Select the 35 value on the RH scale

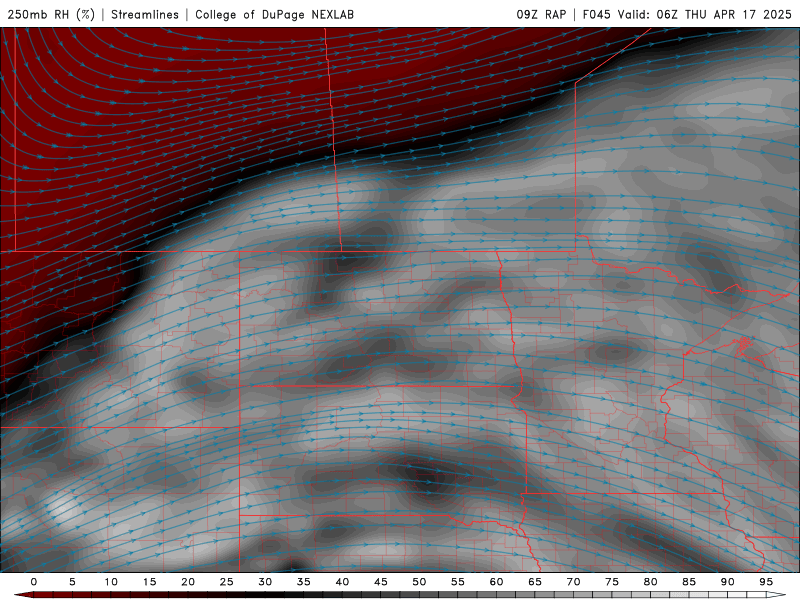(x=304, y=582)
